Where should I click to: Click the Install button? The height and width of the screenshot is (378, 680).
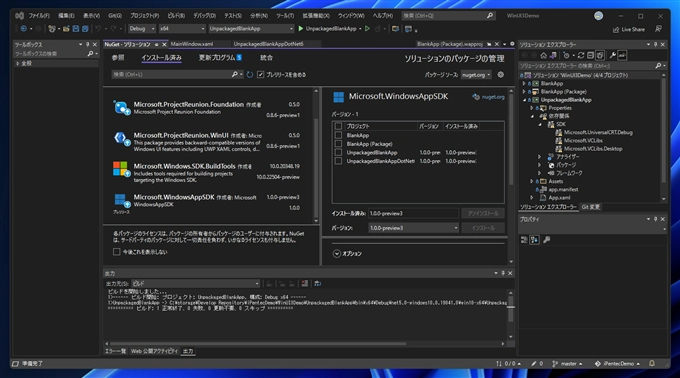[483, 228]
